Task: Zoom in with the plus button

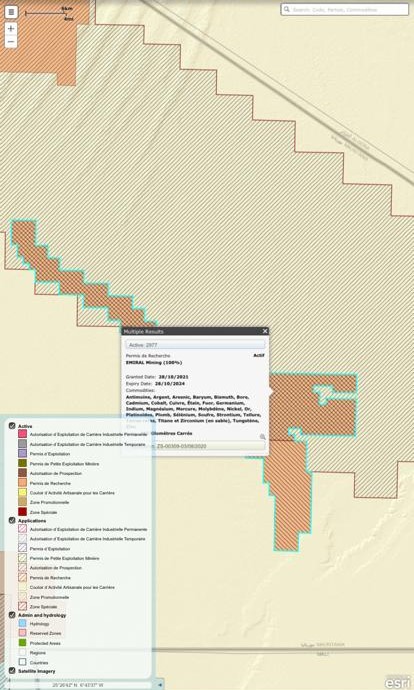Action: pos(11,29)
